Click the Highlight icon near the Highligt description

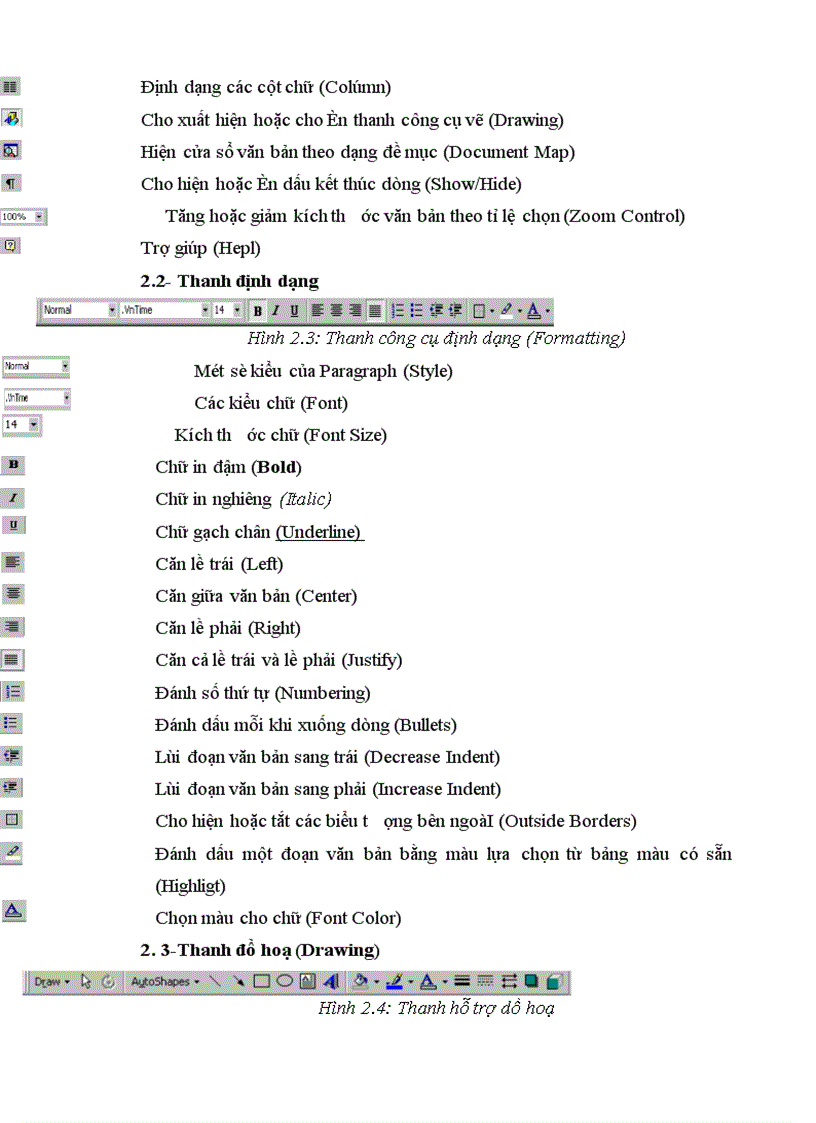pyautogui.click(x=11, y=855)
